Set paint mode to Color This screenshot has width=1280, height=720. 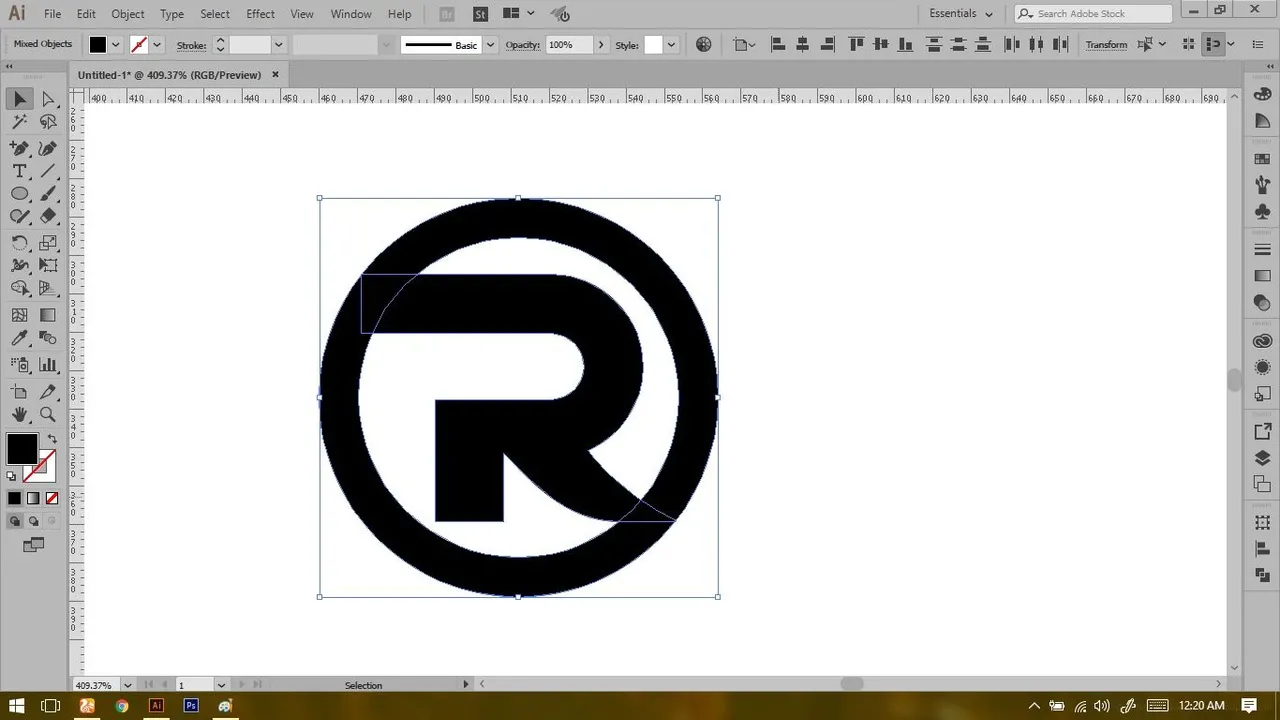click(14, 498)
